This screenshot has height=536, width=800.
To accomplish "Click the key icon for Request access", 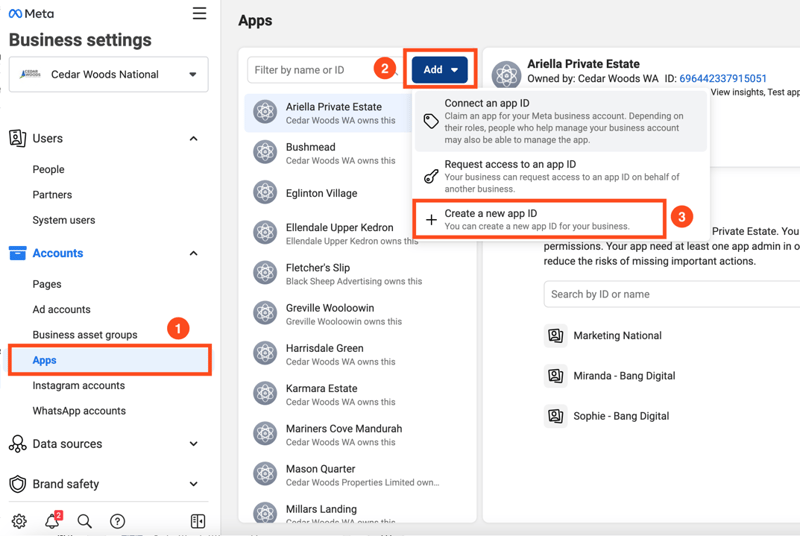I will (x=431, y=176).
